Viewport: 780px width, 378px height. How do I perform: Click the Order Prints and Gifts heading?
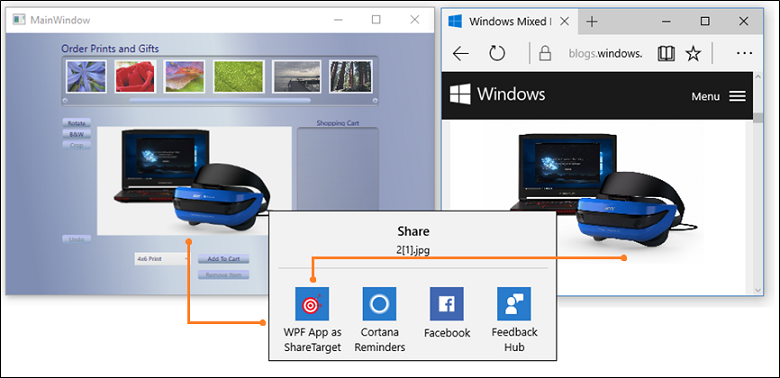[110, 49]
